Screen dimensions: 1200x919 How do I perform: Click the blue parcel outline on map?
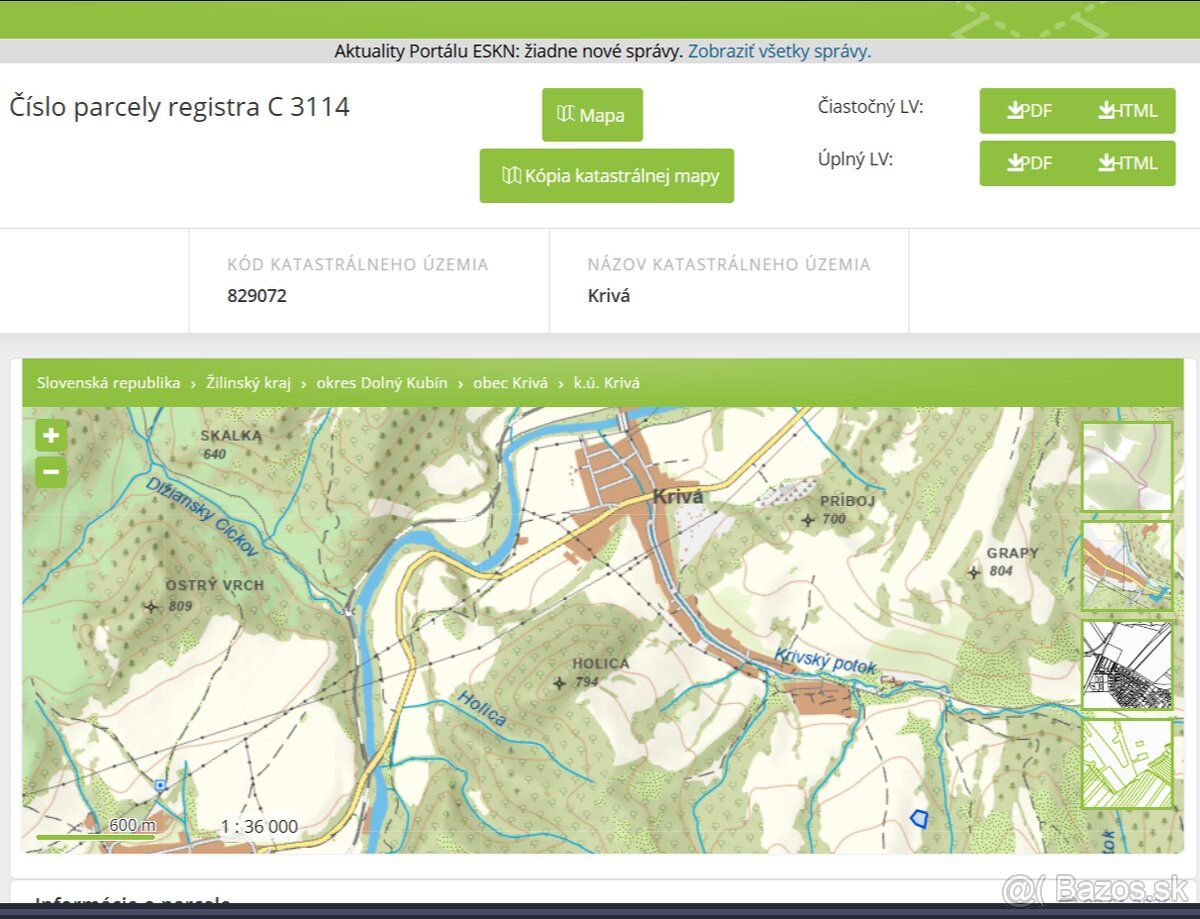tap(919, 818)
